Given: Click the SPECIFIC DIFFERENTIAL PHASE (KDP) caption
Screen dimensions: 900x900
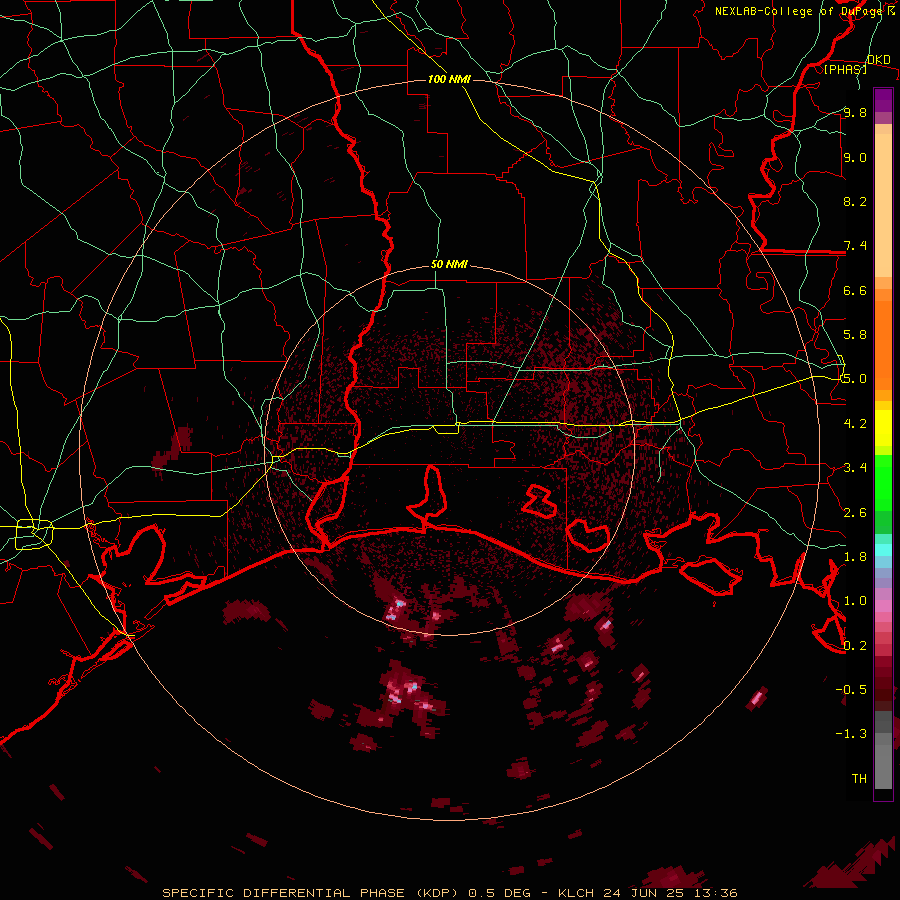Looking at the screenshot, I should [311, 893].
